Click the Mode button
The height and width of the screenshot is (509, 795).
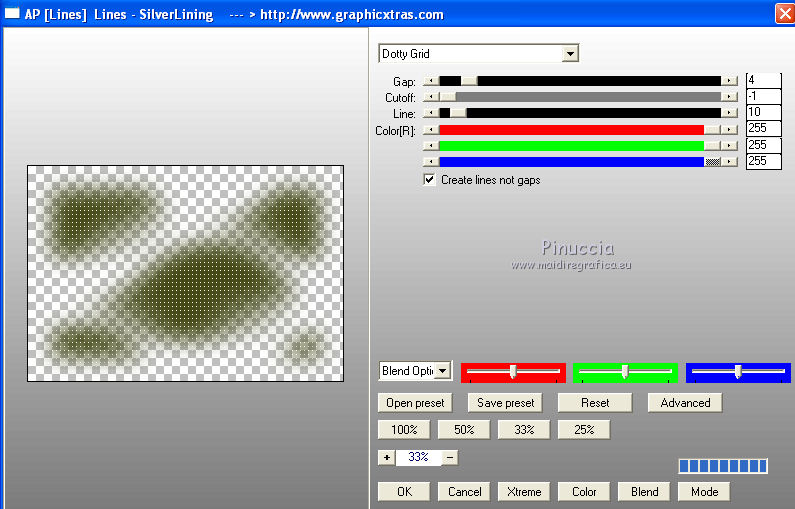pyautogui.click(x=704, y=492)
